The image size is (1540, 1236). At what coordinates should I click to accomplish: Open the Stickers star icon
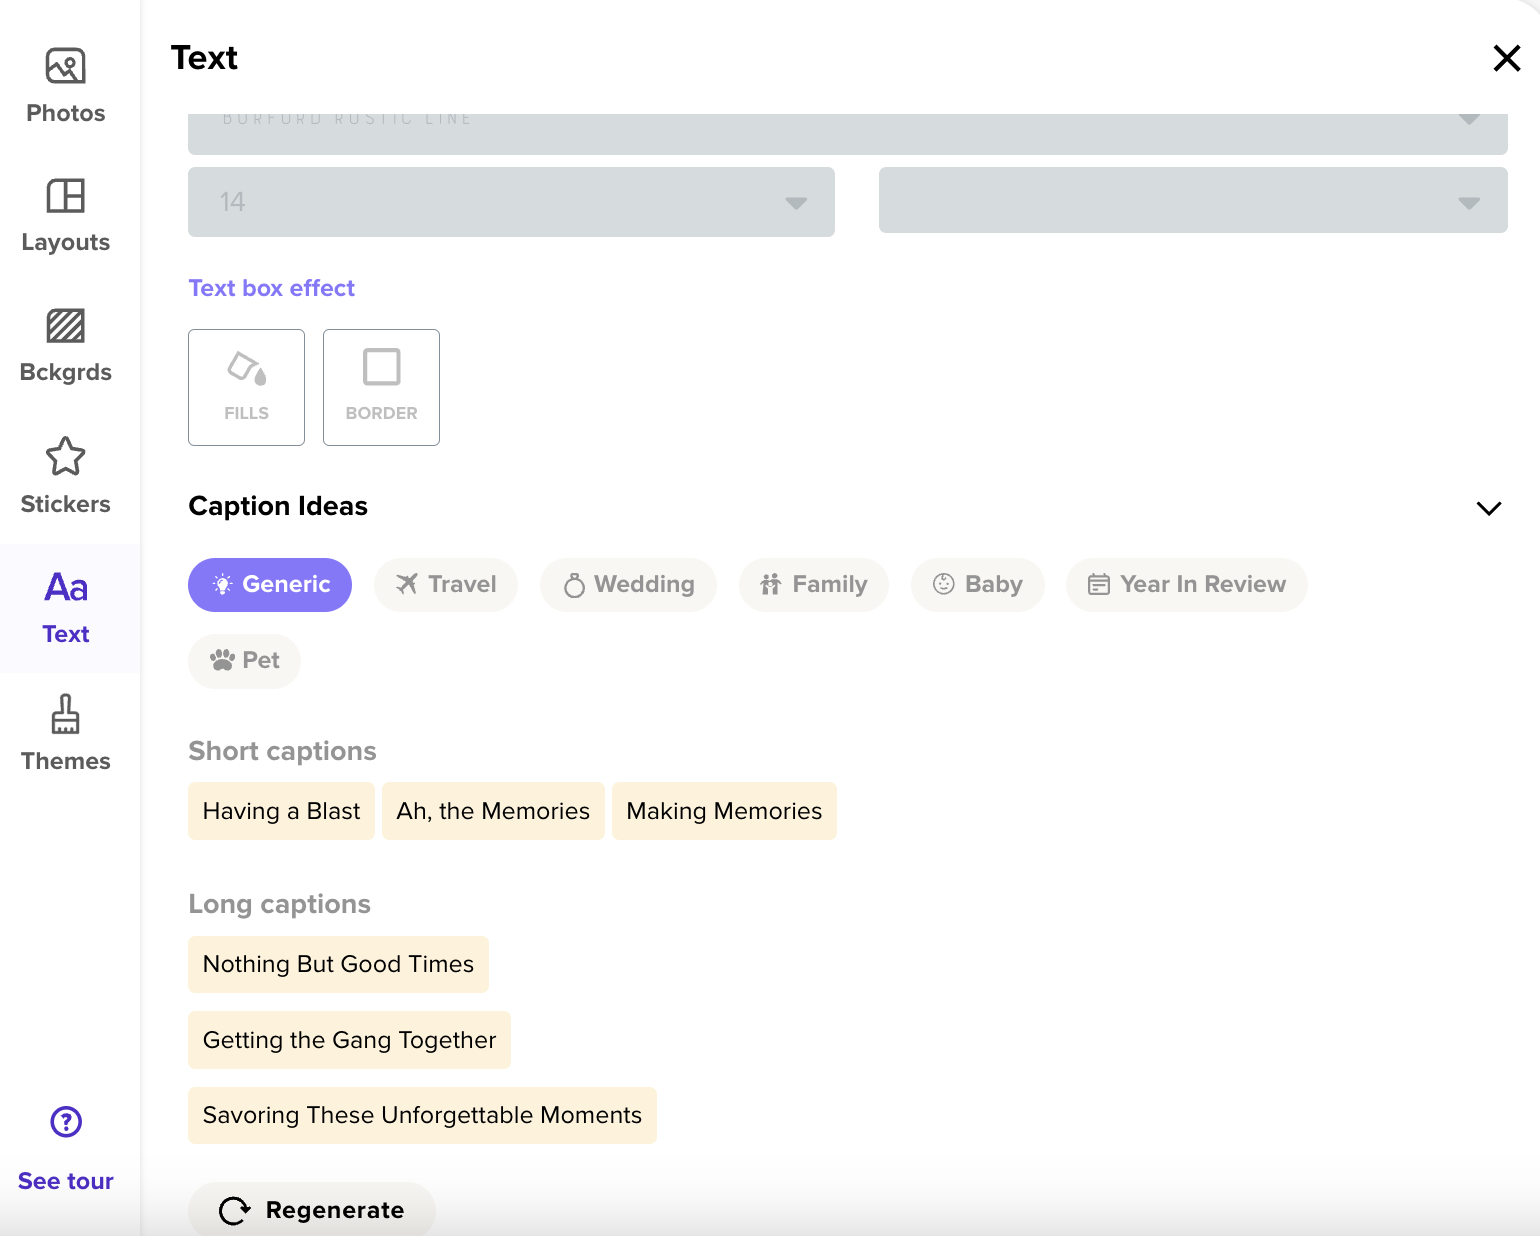(66, 457)
